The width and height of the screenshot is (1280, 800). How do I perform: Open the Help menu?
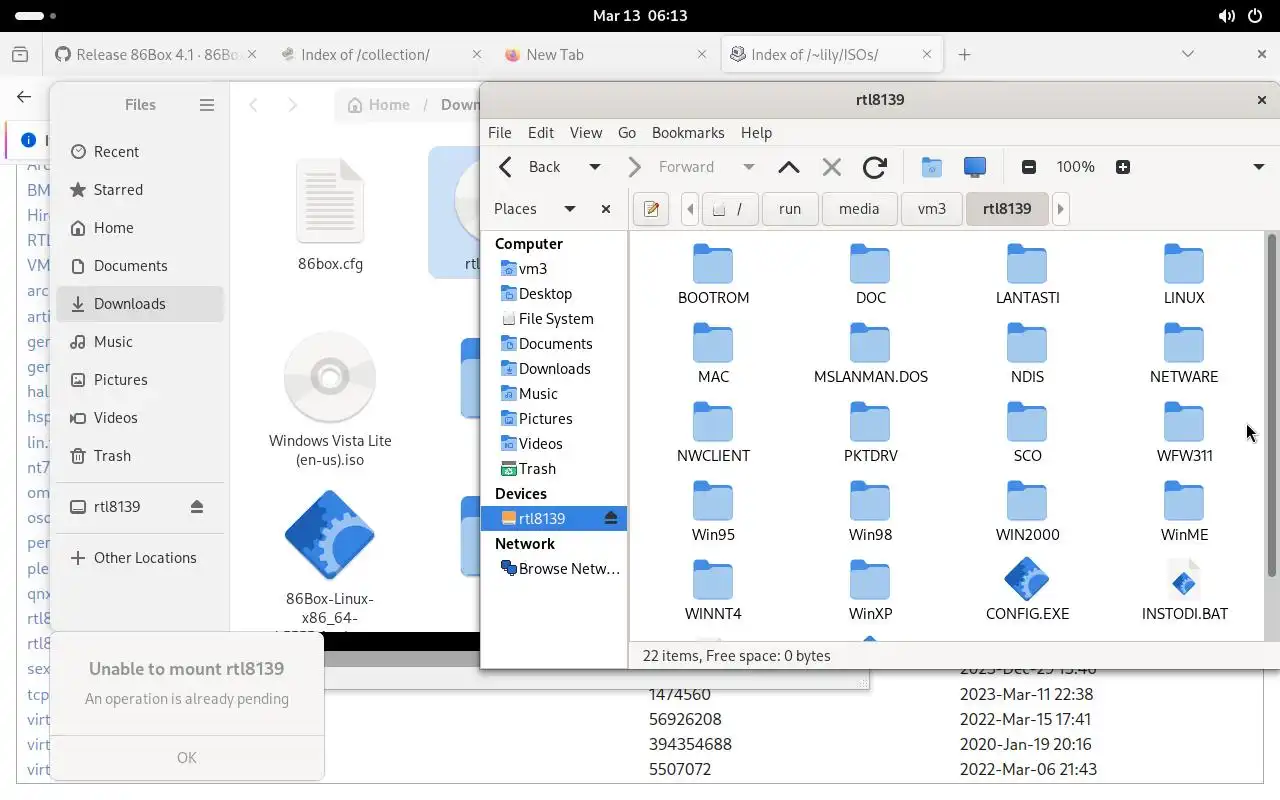pyautogui.click(x=756, y=132)
